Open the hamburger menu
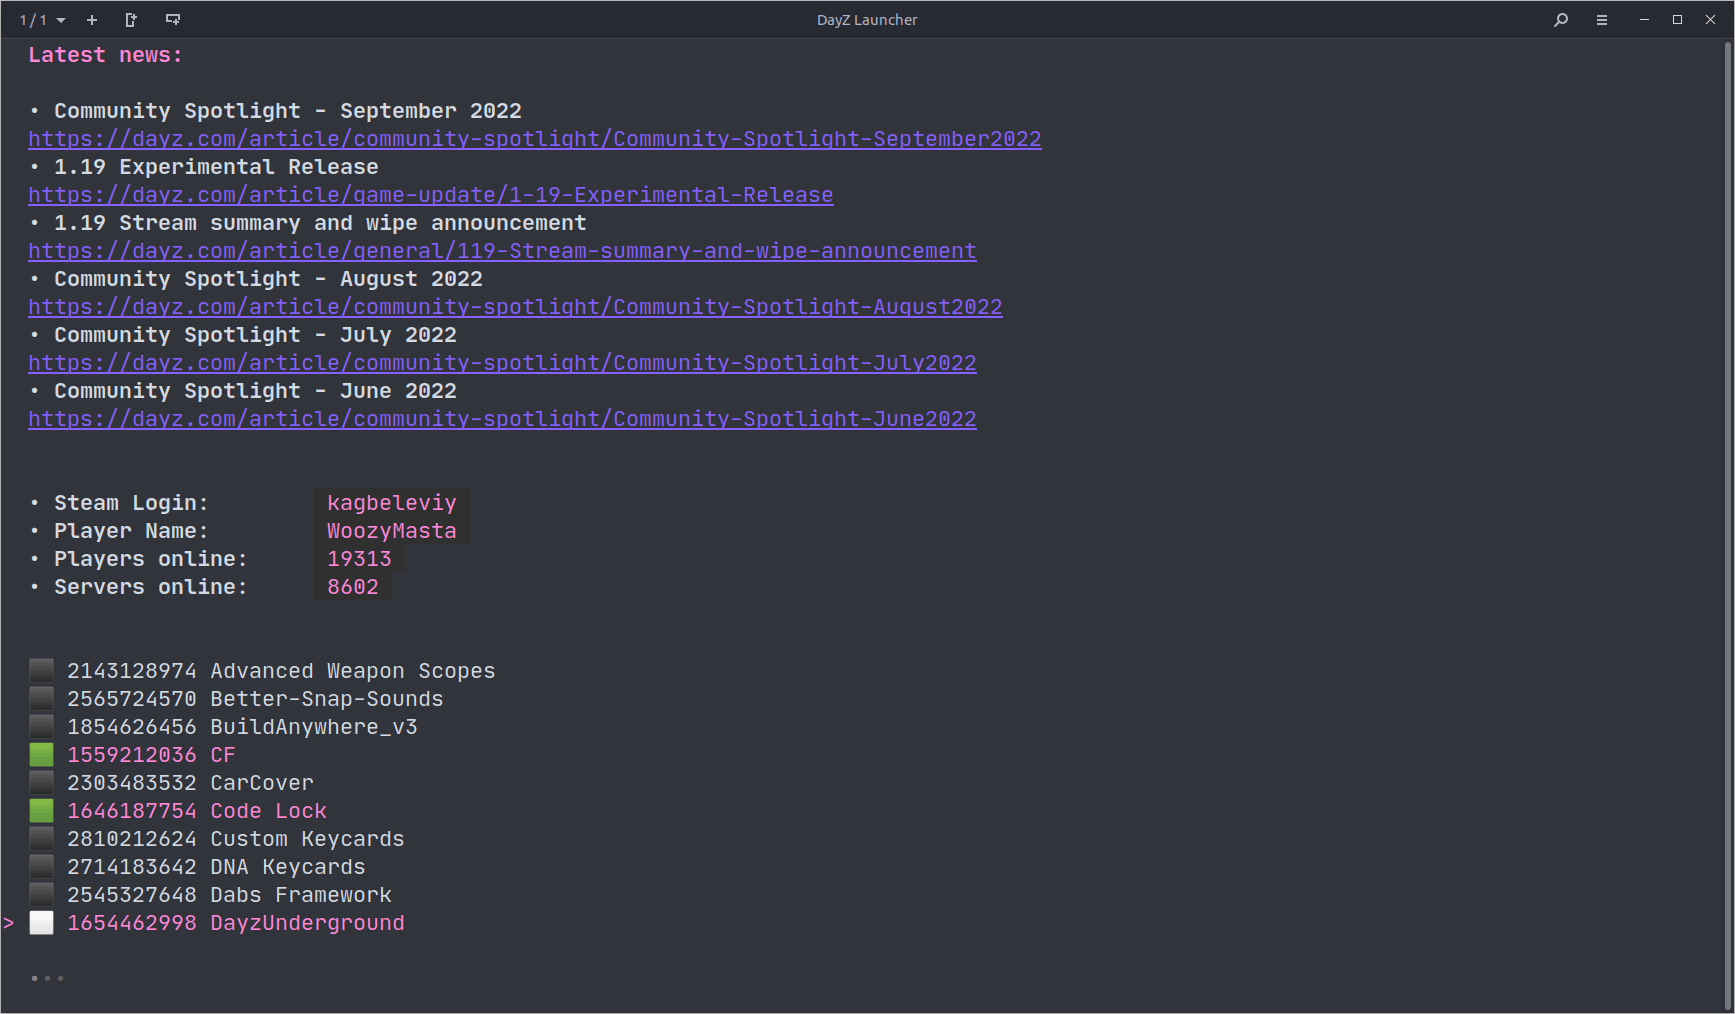Screen dimensions: 1735x1014 [1602, 20]
